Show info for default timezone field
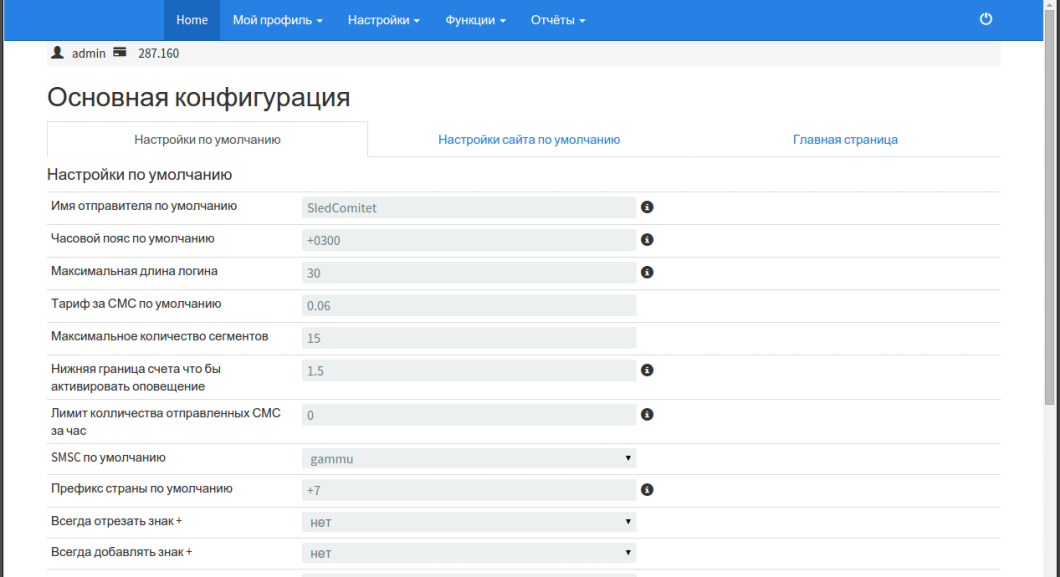 click(647, 239)
